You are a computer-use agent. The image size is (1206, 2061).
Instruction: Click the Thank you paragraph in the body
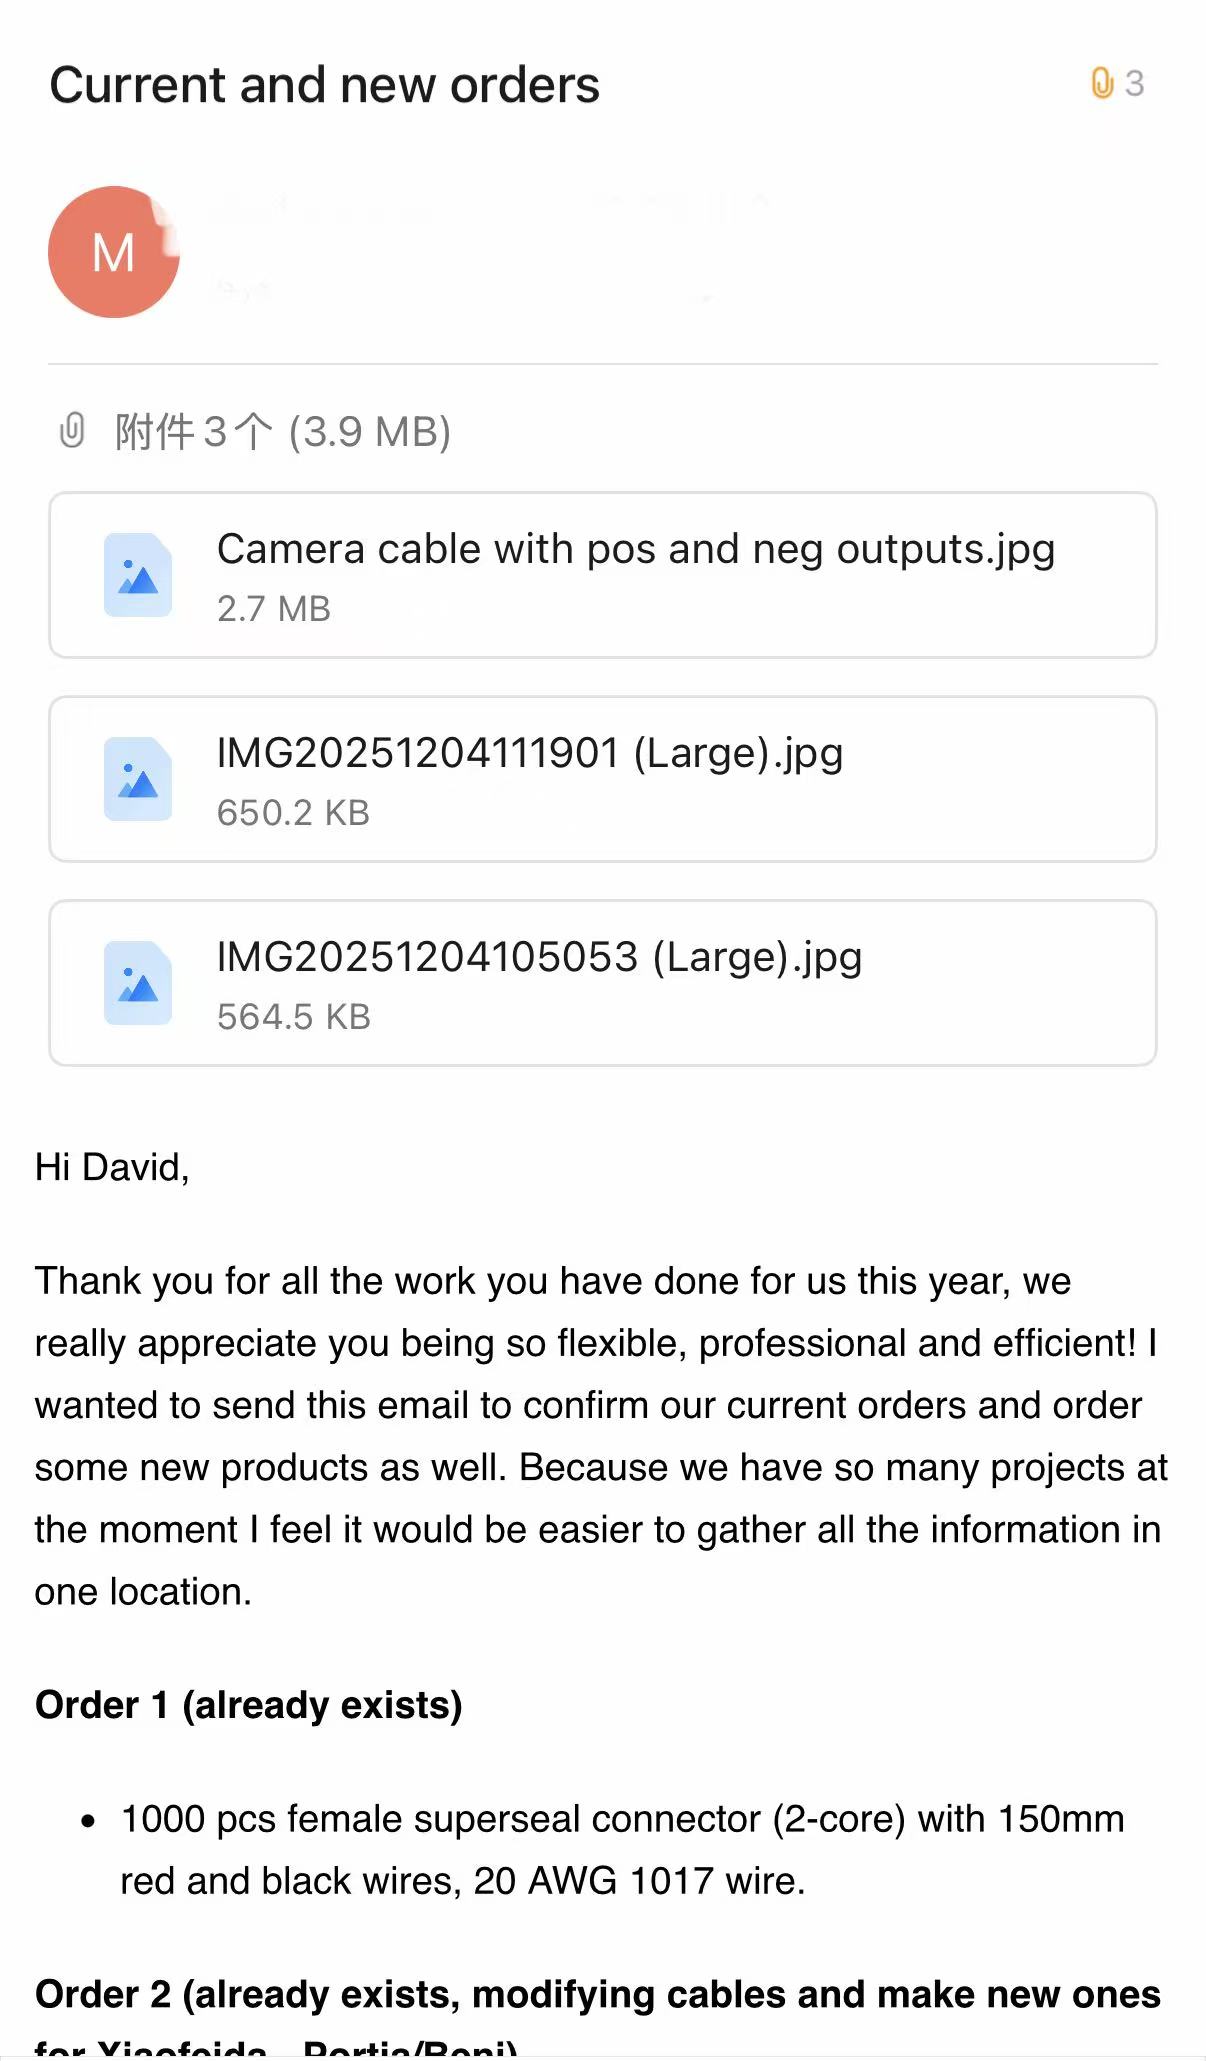600,1436
